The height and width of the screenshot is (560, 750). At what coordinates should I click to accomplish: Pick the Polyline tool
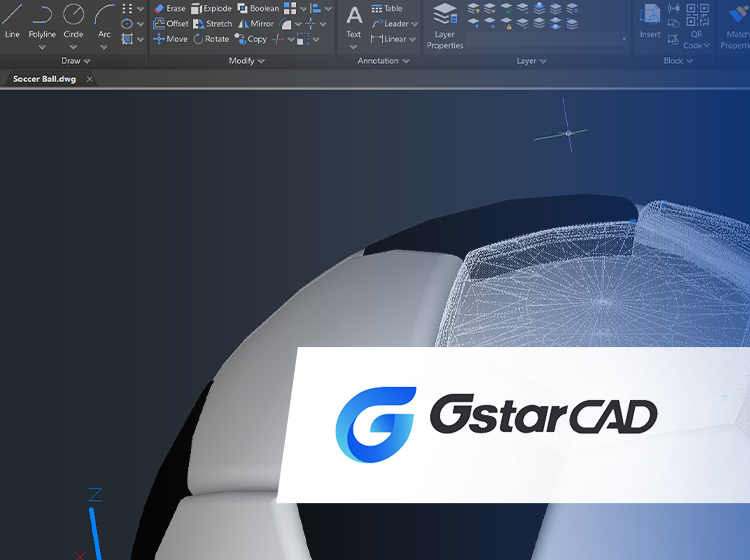click(42, 19)
